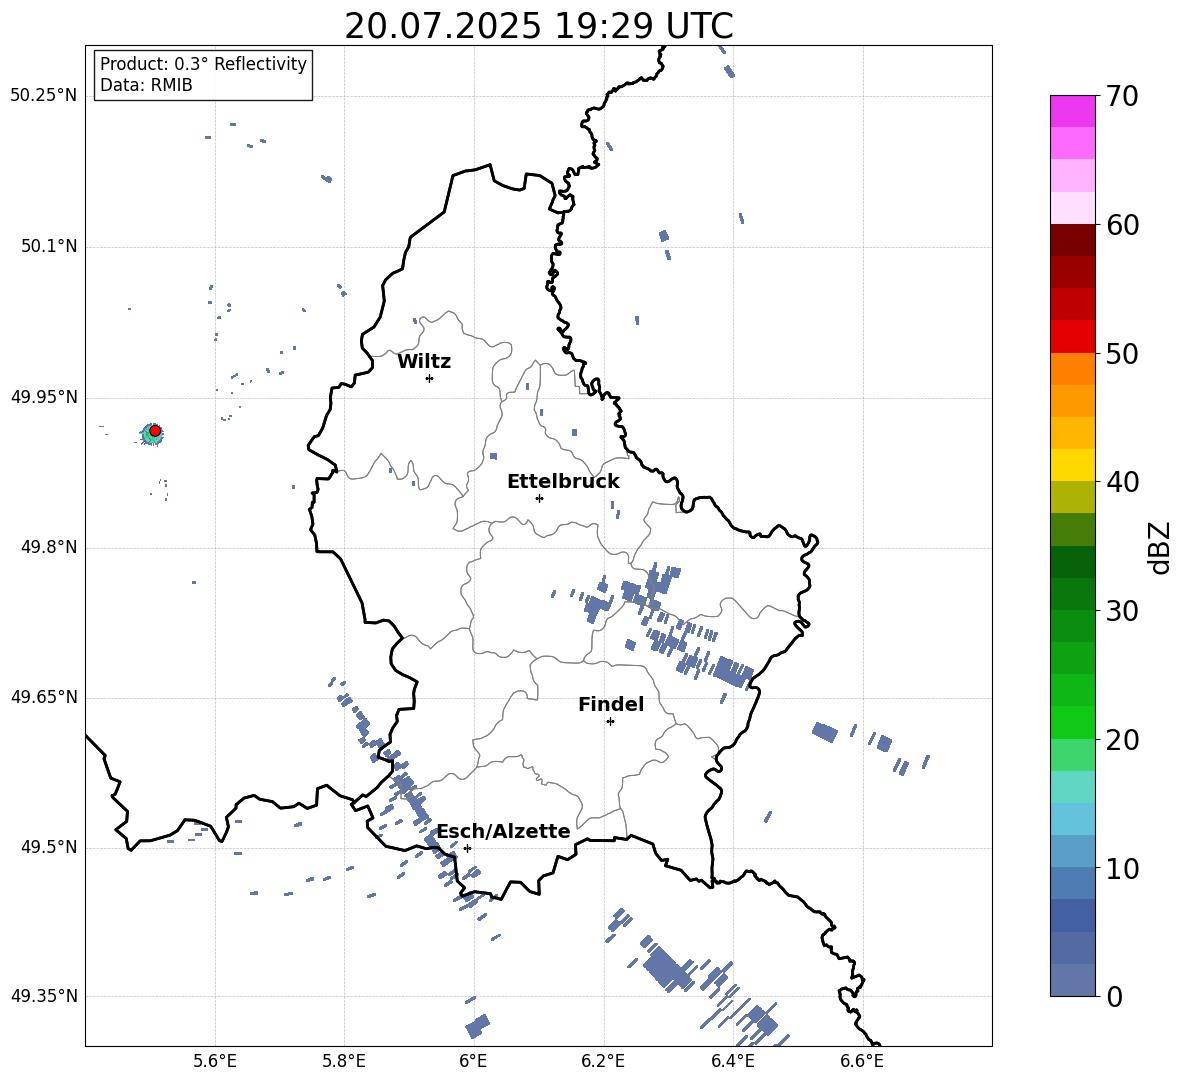
Task: Click the 60 value on the colorbar
Action: (x=1122, y=225)
